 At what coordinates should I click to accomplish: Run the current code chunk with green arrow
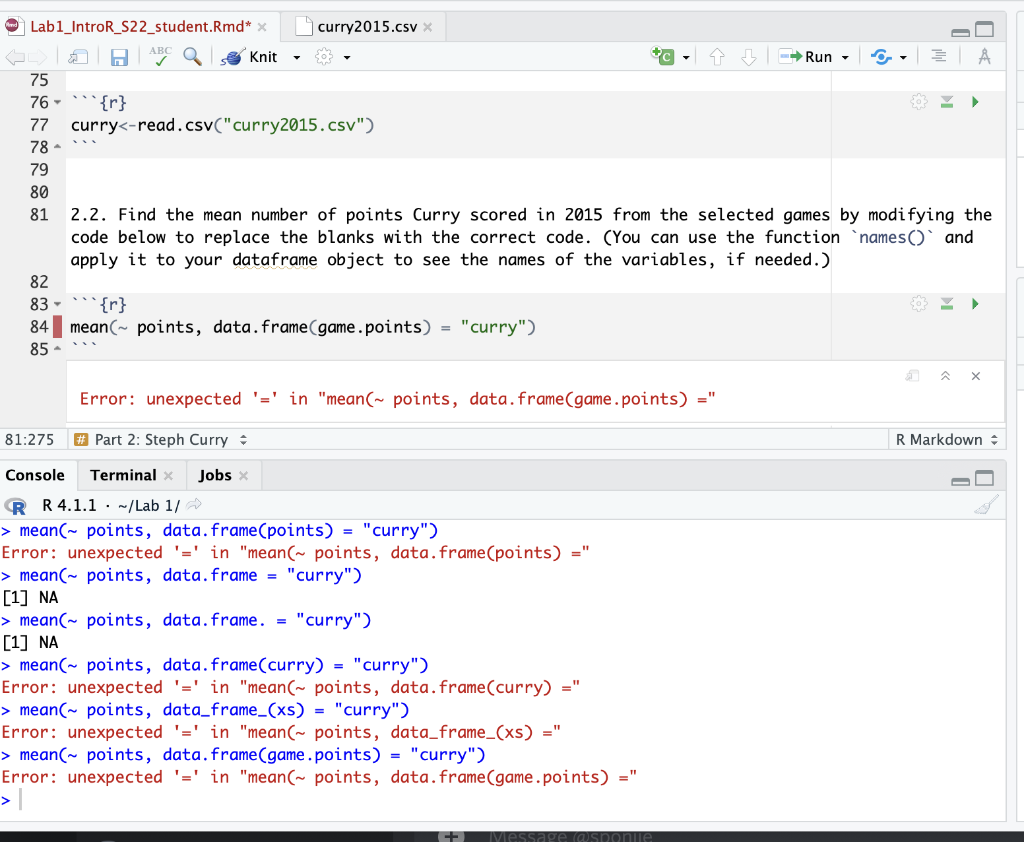tap(975, 303)
